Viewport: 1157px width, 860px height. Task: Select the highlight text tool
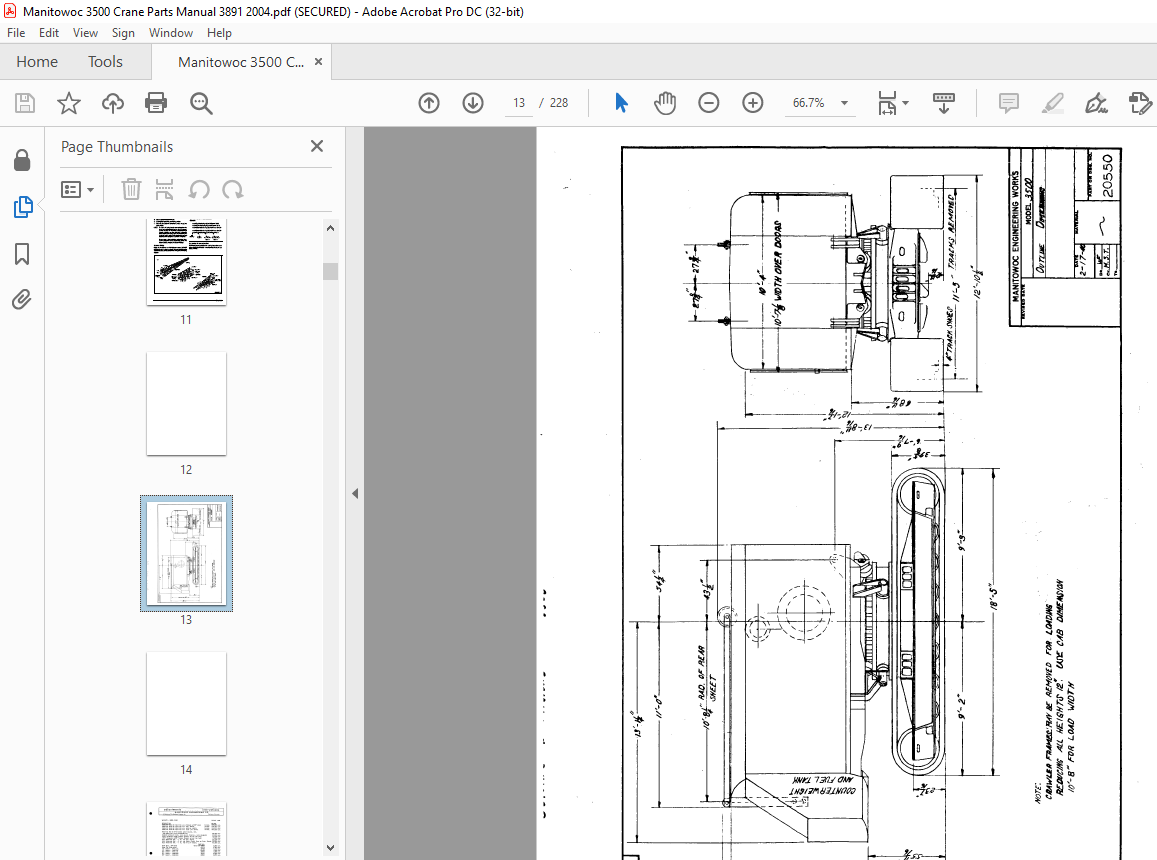pyautogui.click(x=1053, y=103)
